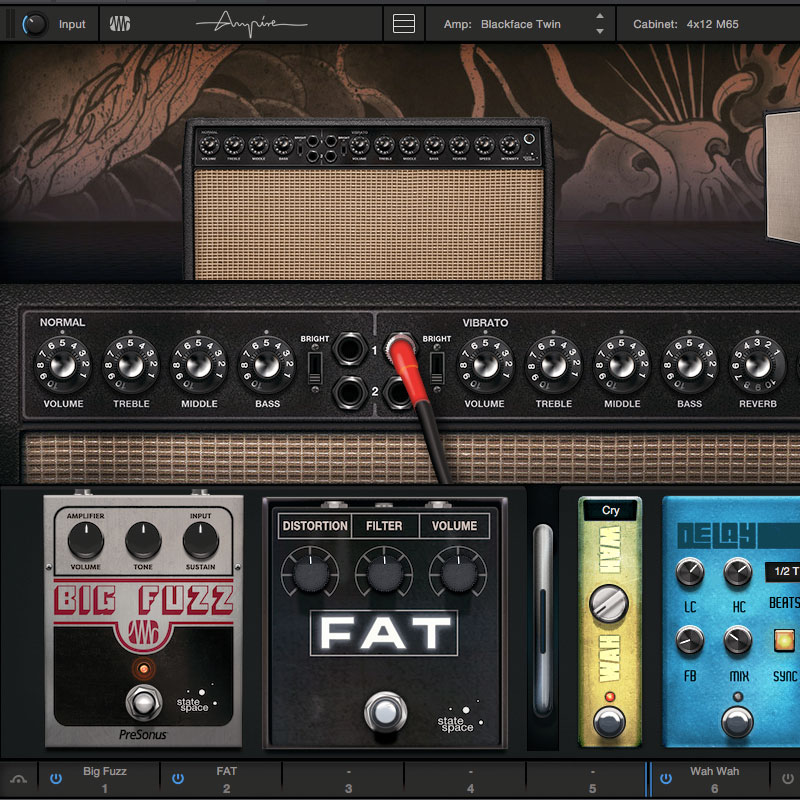Open the Cabinet selector
This screenshot has width=800, height=800.
(709, 24)
